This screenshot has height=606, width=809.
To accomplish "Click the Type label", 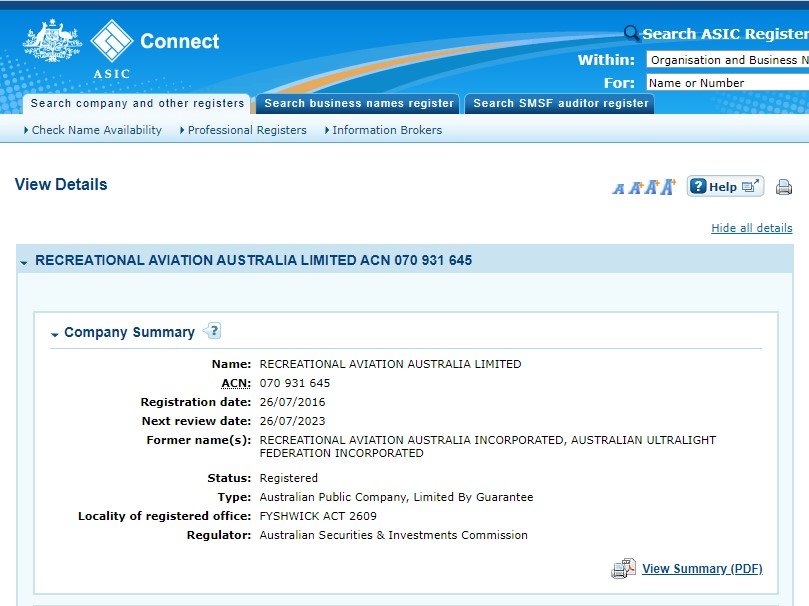I will pos(234,497).
